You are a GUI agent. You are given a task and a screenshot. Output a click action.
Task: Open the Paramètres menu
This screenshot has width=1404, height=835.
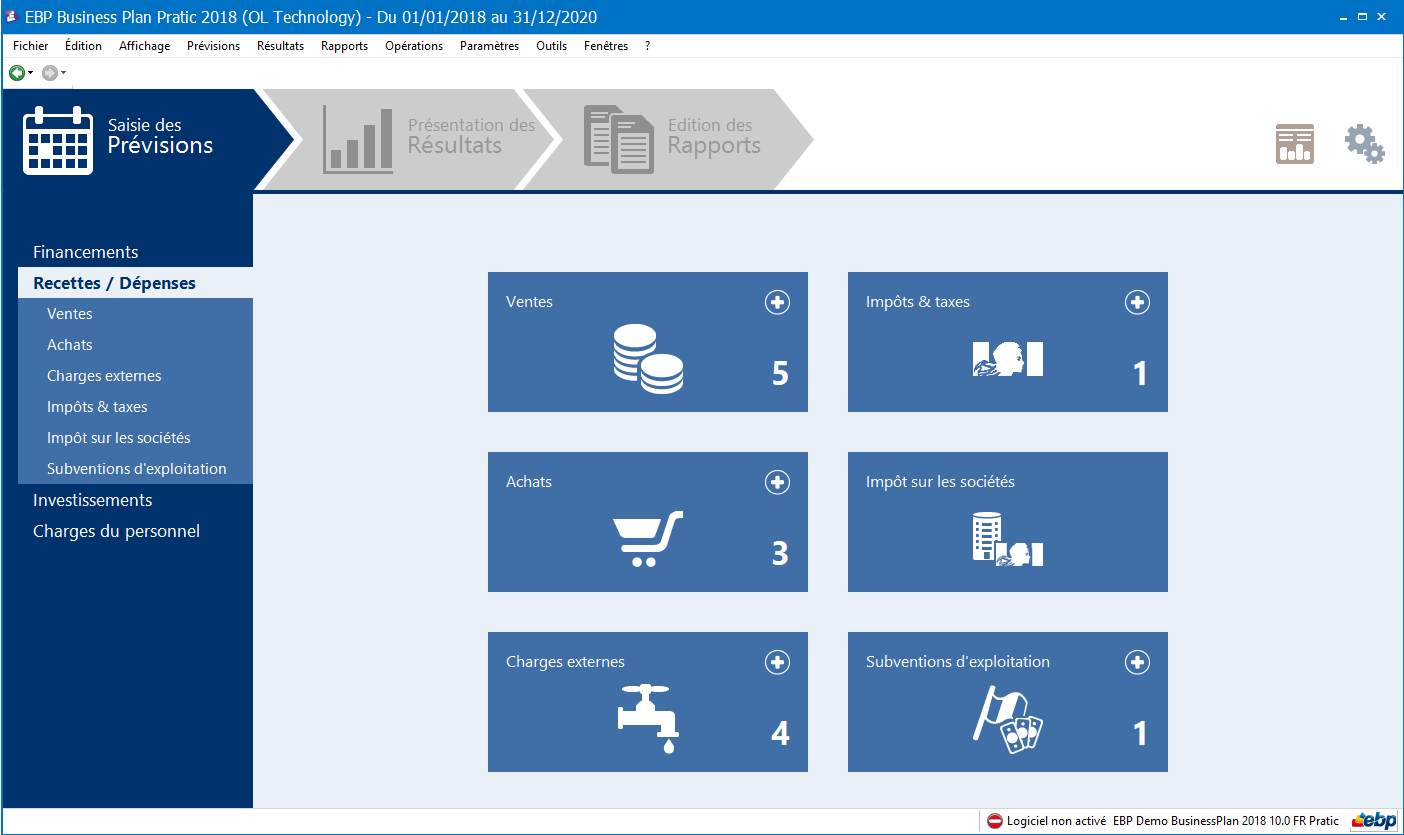pos(489,46)
